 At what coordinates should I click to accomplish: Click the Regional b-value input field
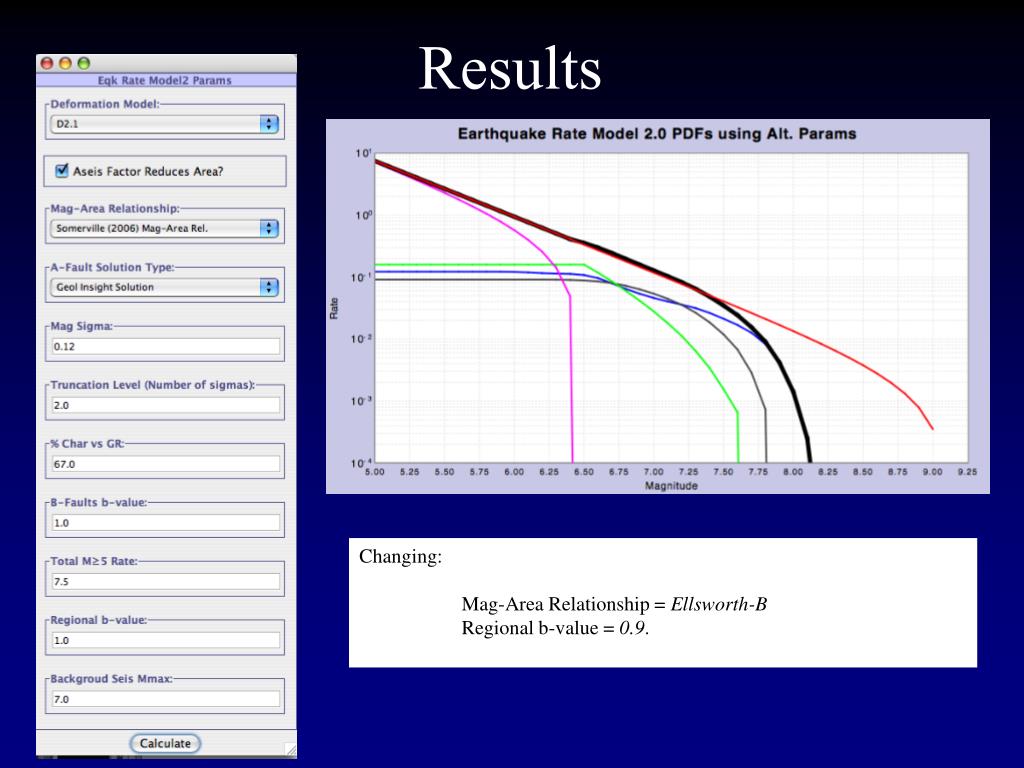(166, 640)
